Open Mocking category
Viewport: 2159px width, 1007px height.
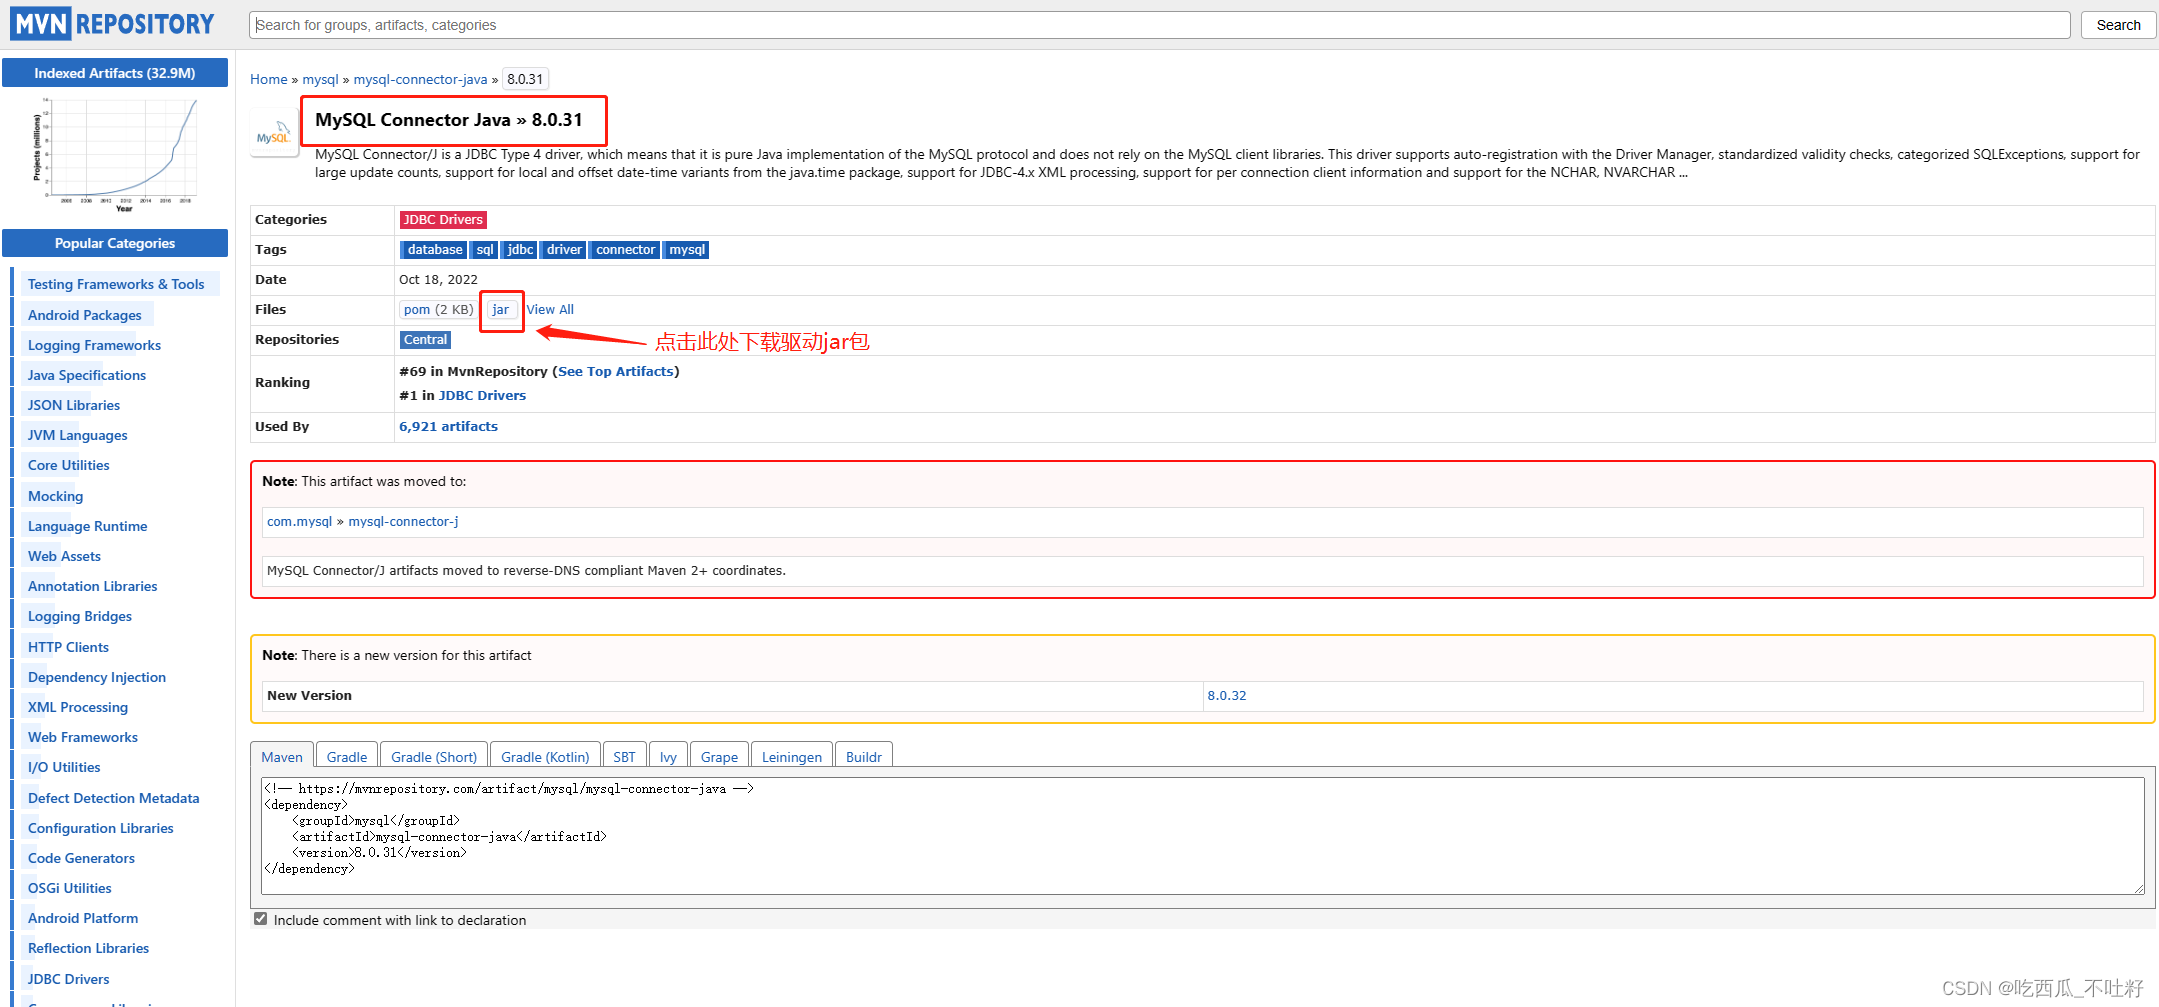click(x=56, y=496)
